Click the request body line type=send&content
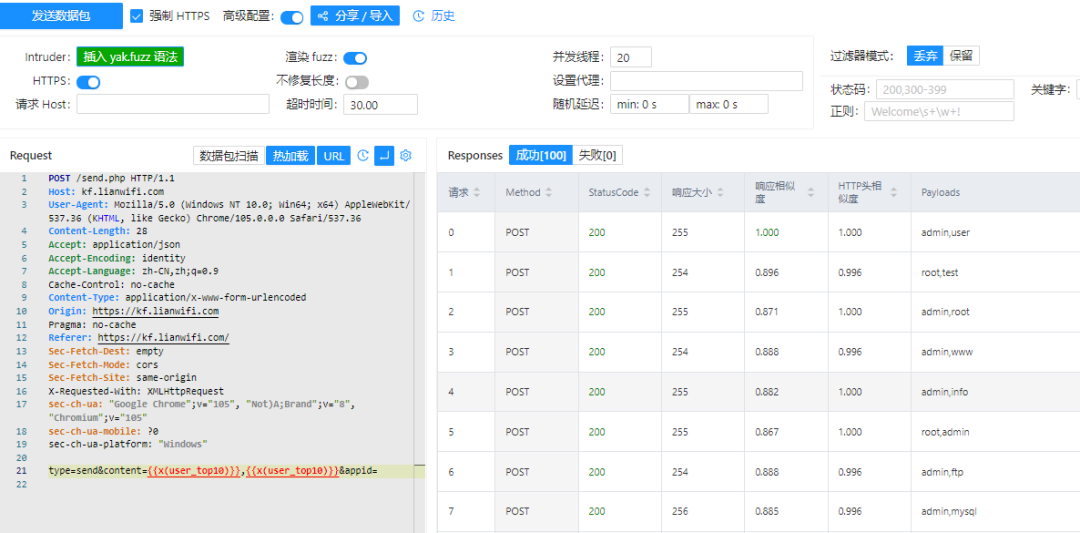This screenshot has height=533, width=1080. [213, 471]
